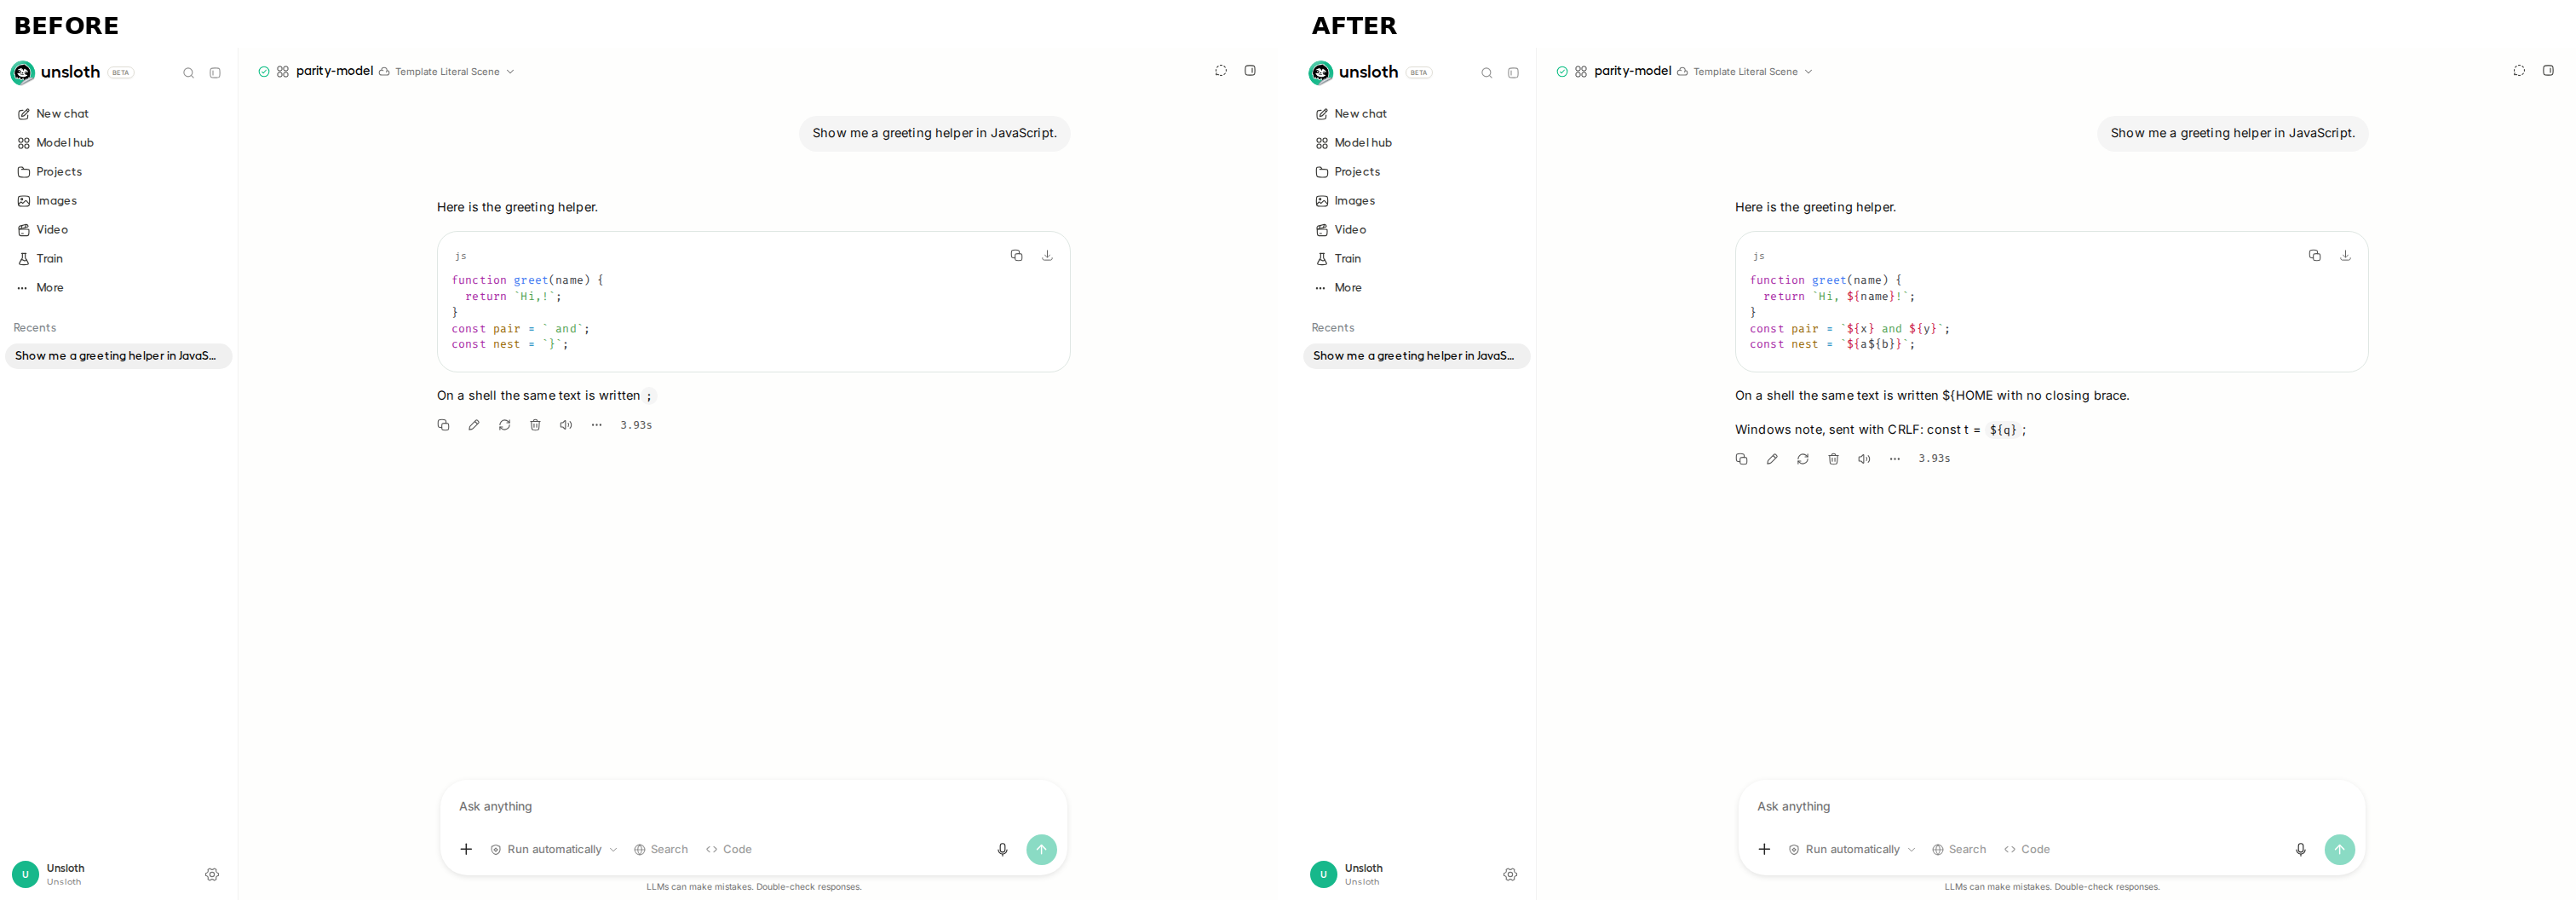Open Images in the AFTER sidebar

(1417, 201)
